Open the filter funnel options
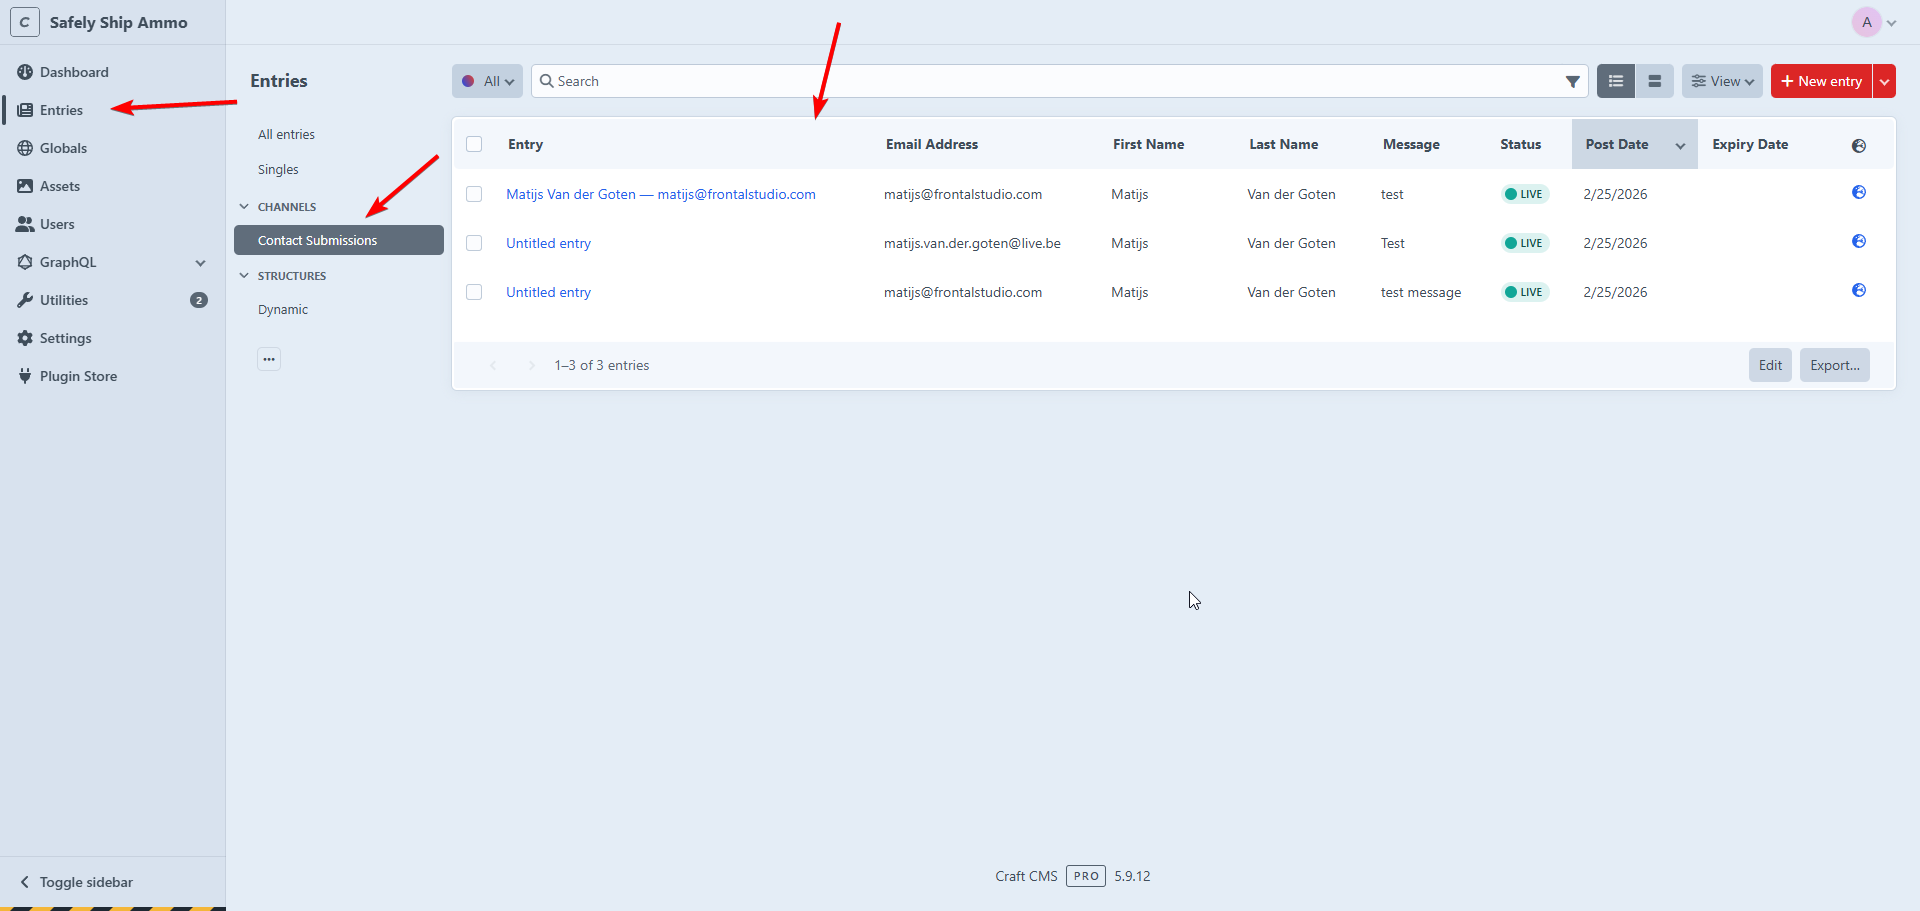Viewport: 1920px width, 911px height. pos(1572,81)
